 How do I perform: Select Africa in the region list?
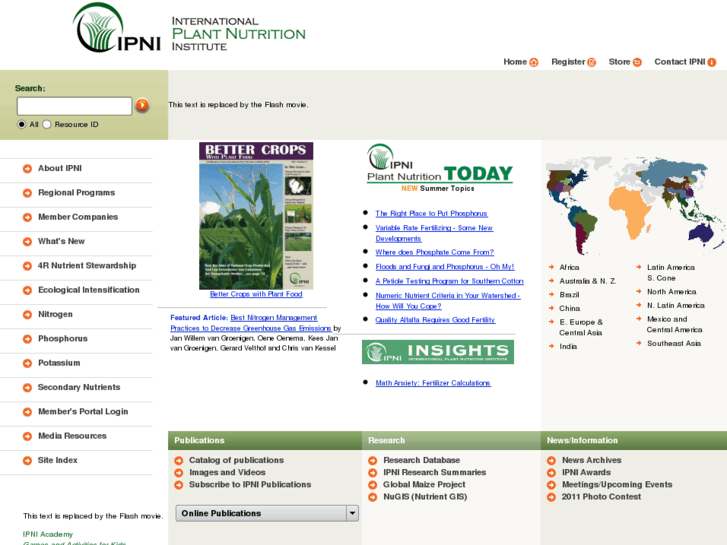569,268
